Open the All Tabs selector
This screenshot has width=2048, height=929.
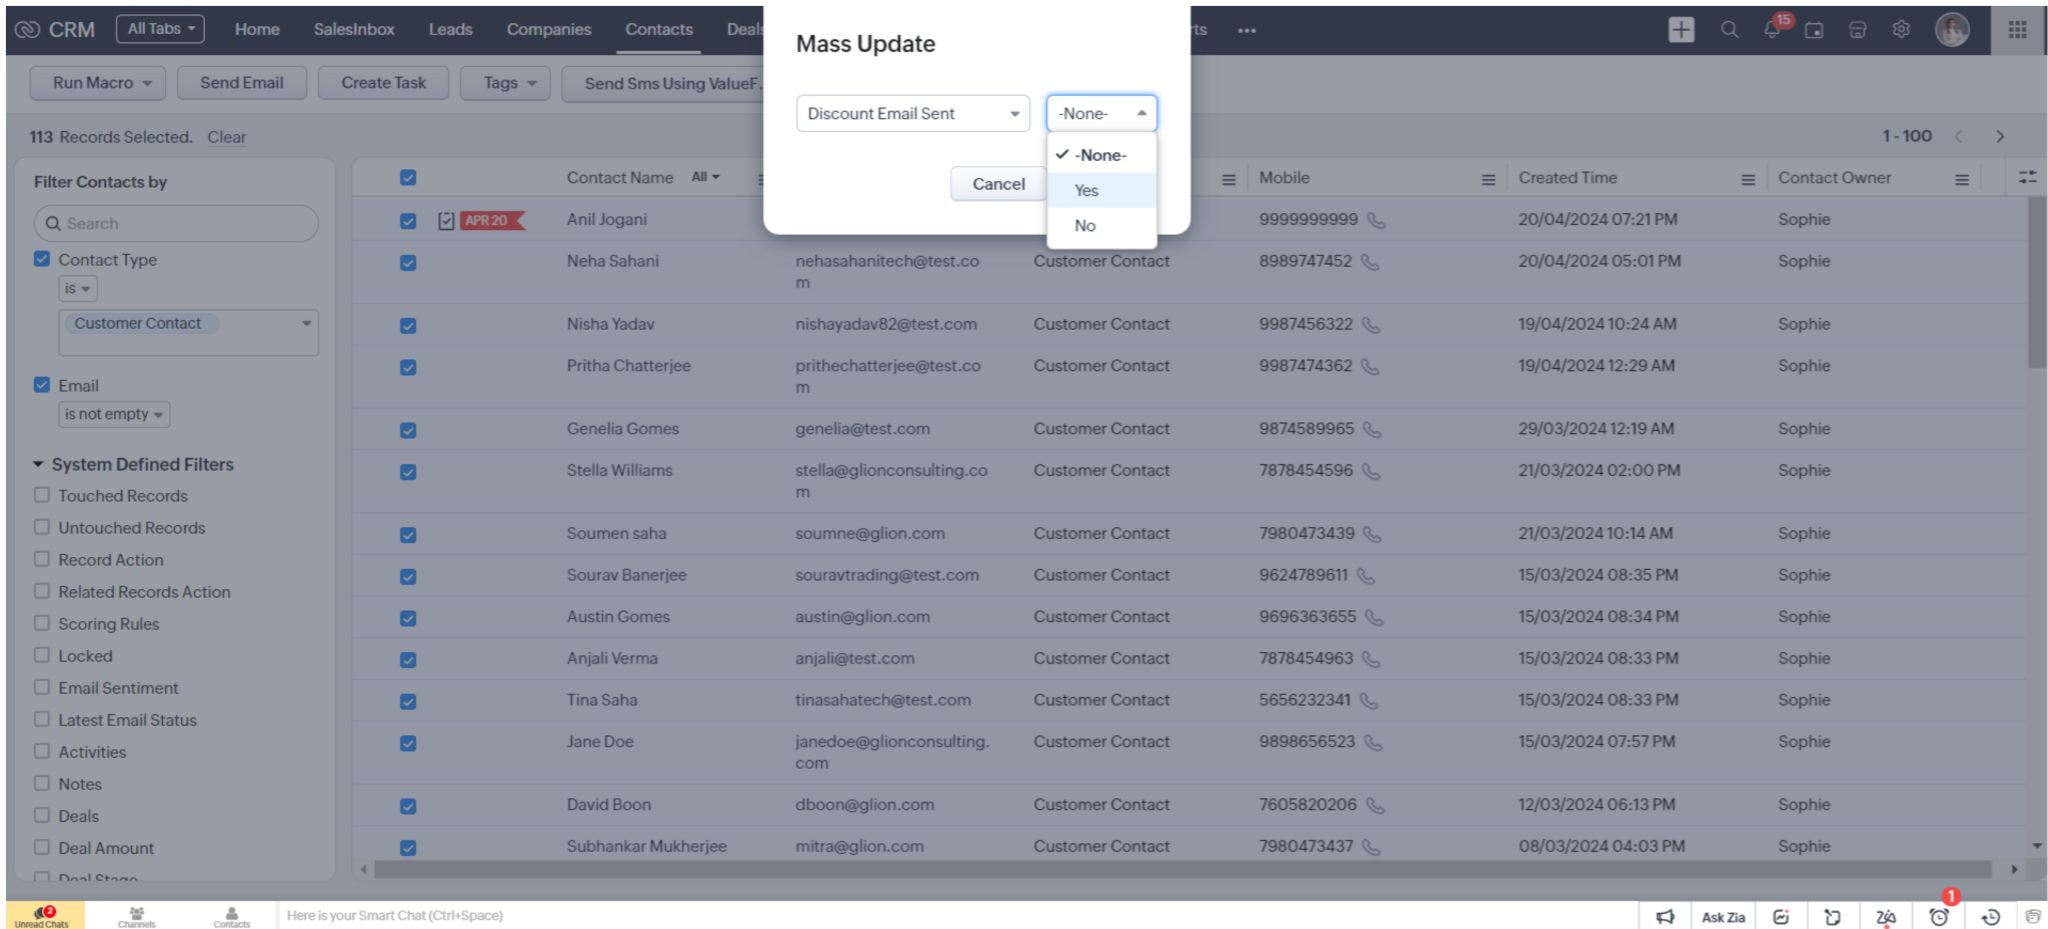[159, 28]
